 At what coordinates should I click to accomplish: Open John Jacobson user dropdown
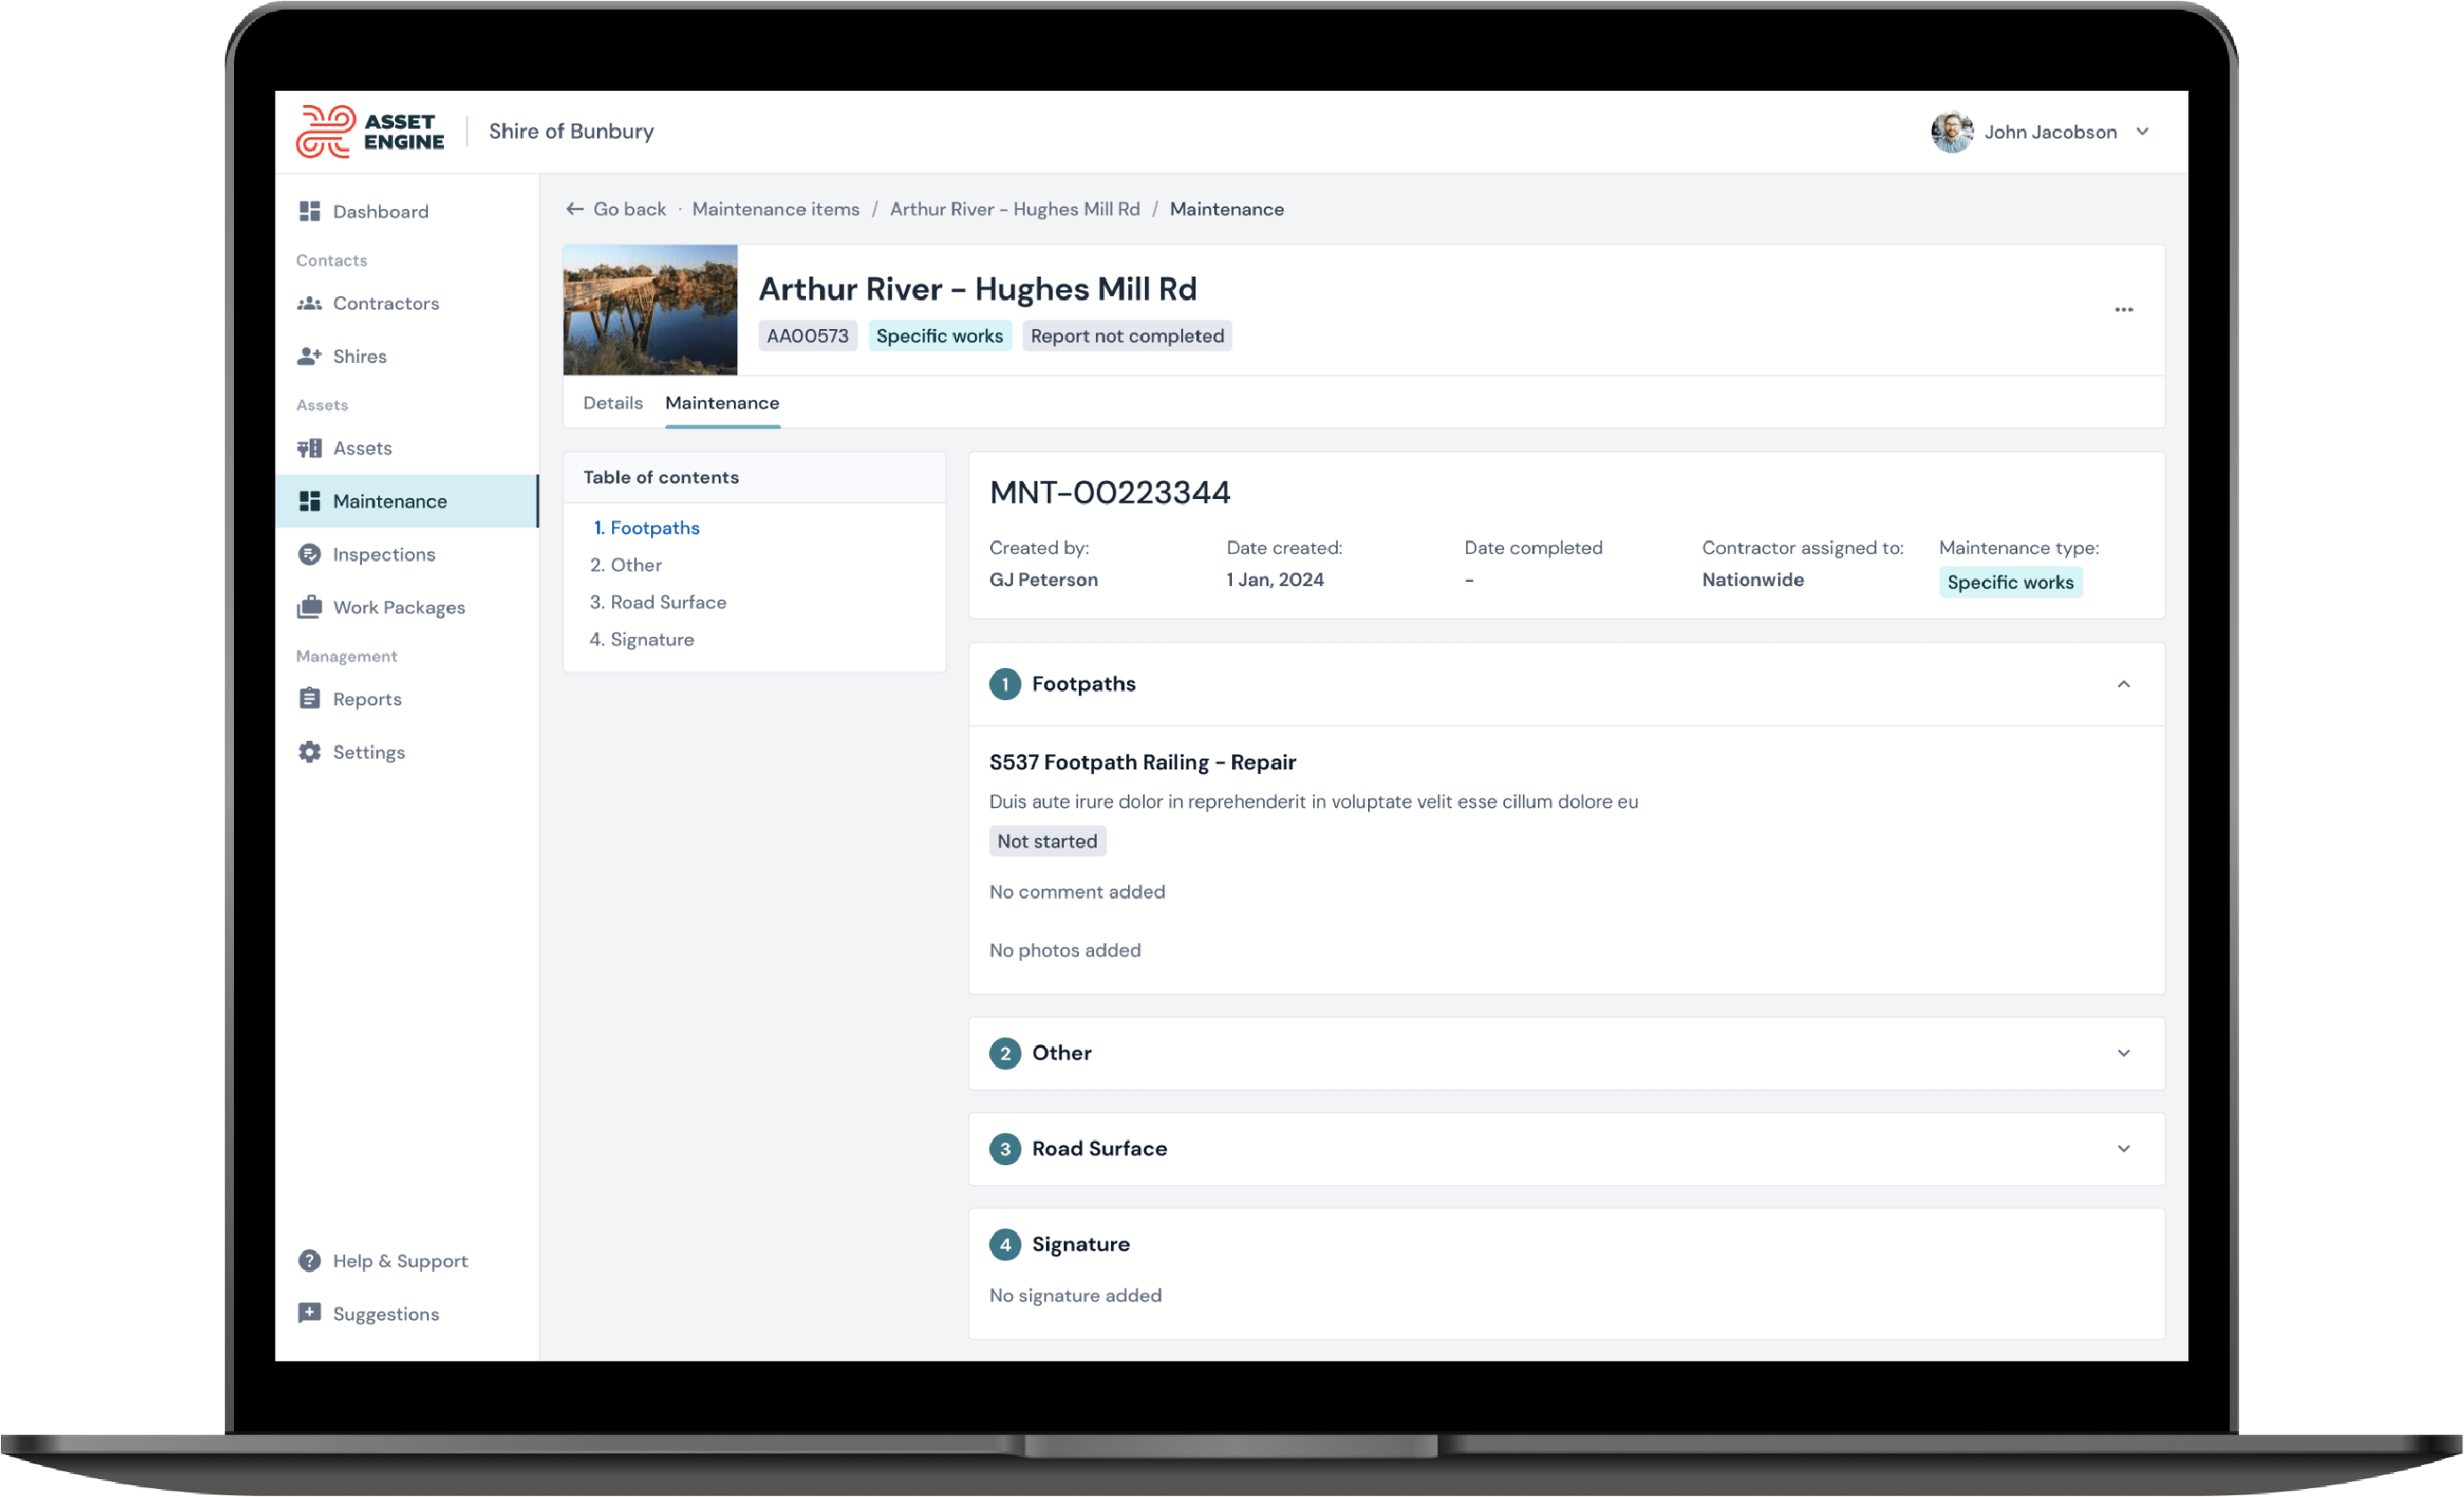pos(2142,132)
